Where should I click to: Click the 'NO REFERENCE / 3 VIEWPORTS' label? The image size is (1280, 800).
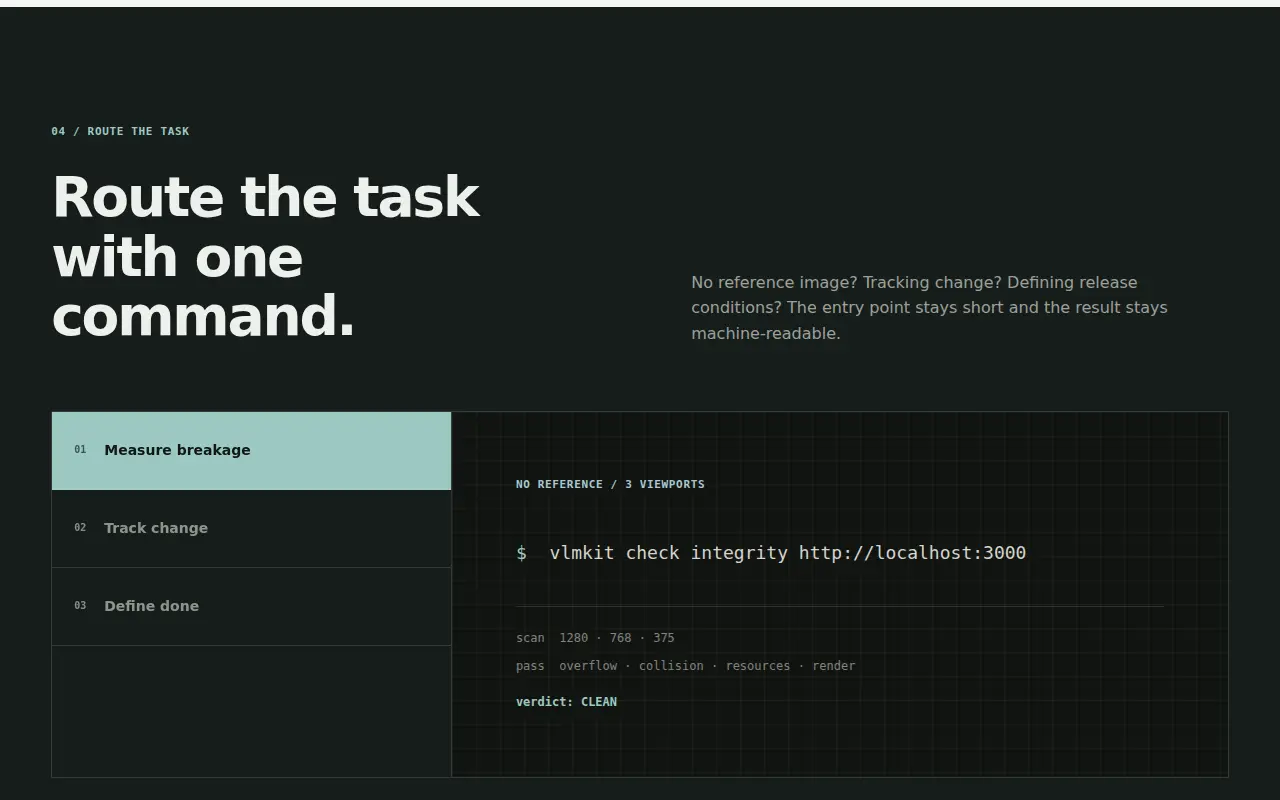pos(610,484)
